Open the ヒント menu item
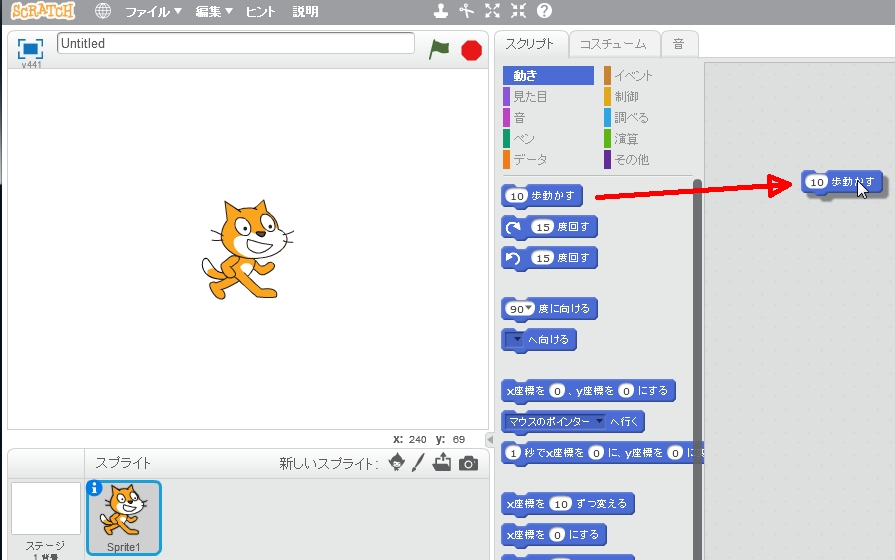Image resolution: width=895 pixels, height=560 pixels. [x=260, y=11]
